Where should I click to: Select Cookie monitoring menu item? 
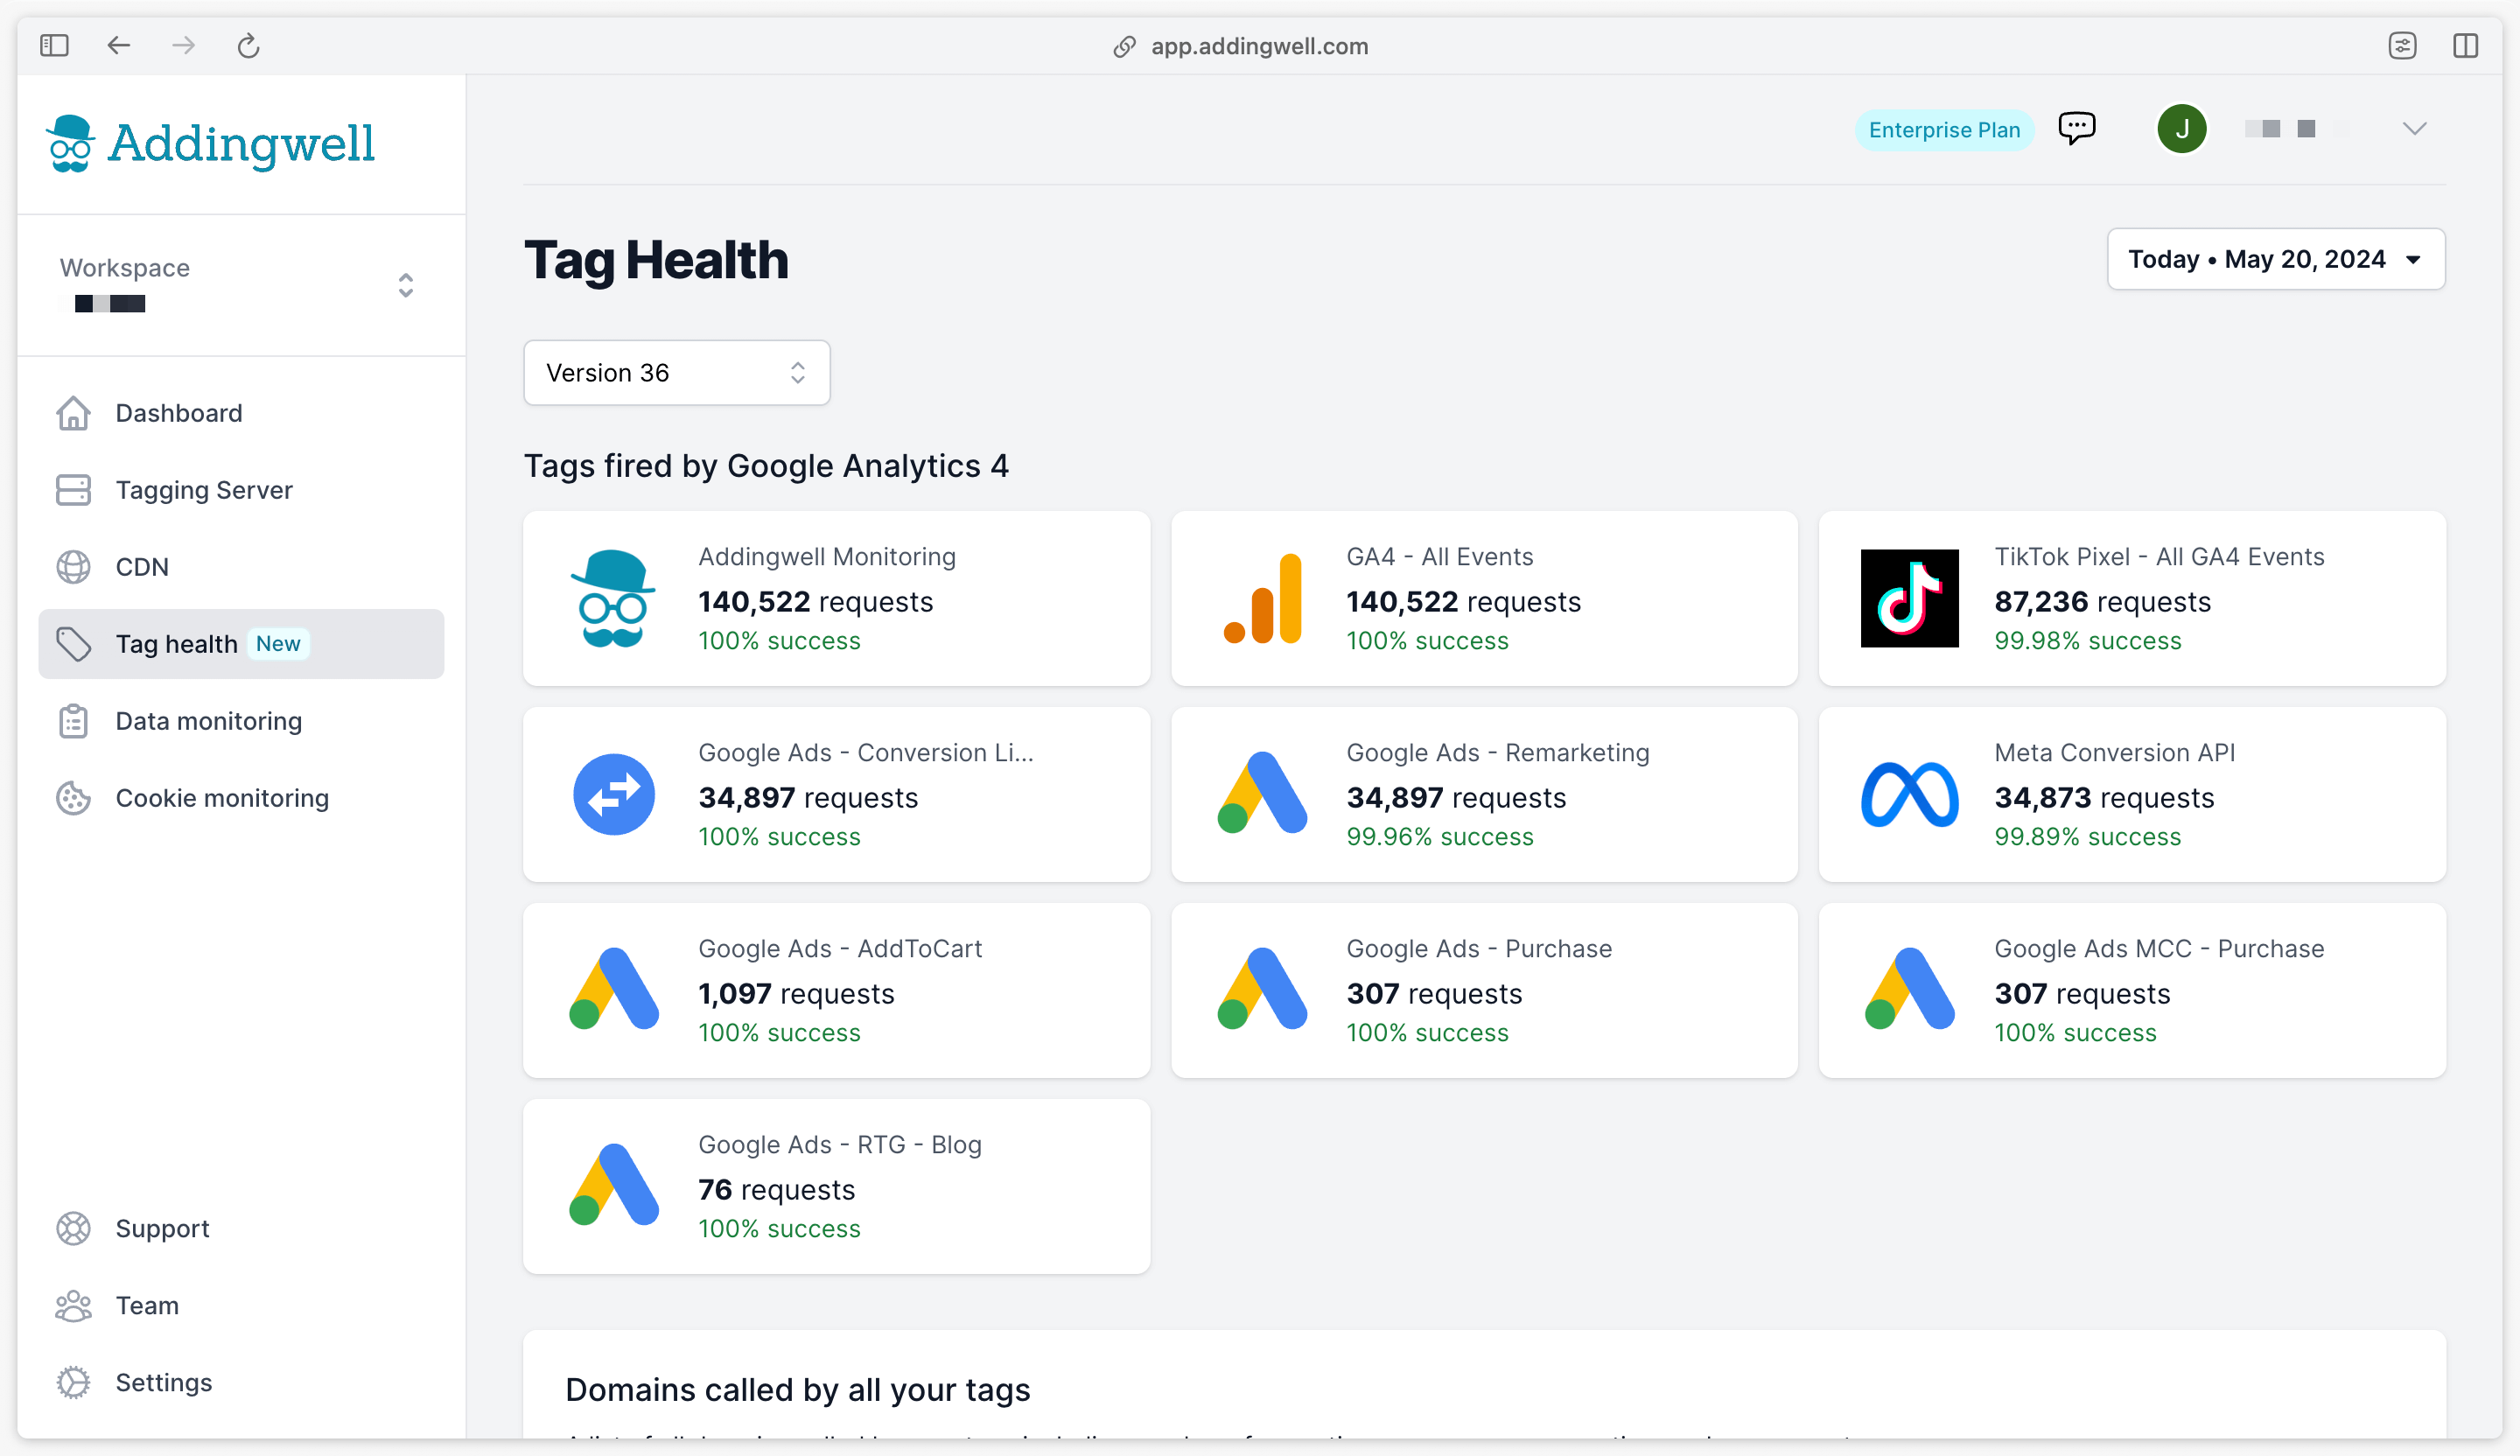222,798
